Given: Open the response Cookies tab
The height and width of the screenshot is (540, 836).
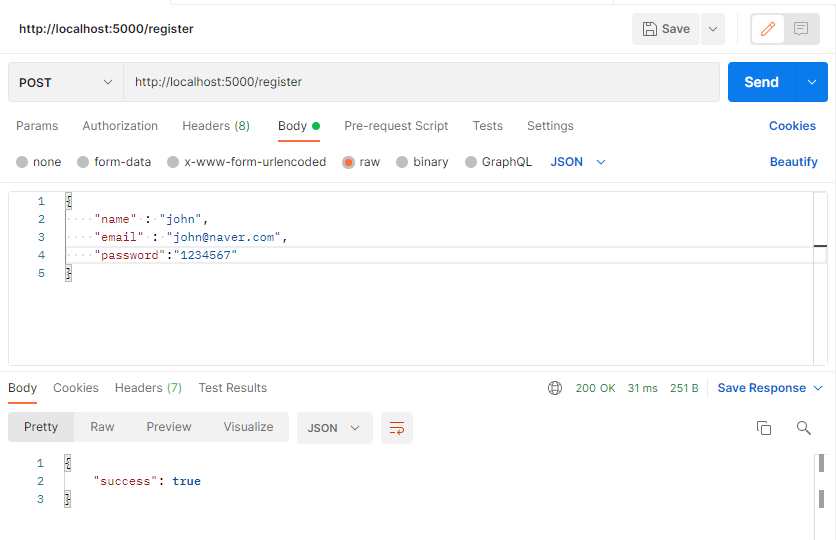Looking at the screenshot, I should 76,388.
